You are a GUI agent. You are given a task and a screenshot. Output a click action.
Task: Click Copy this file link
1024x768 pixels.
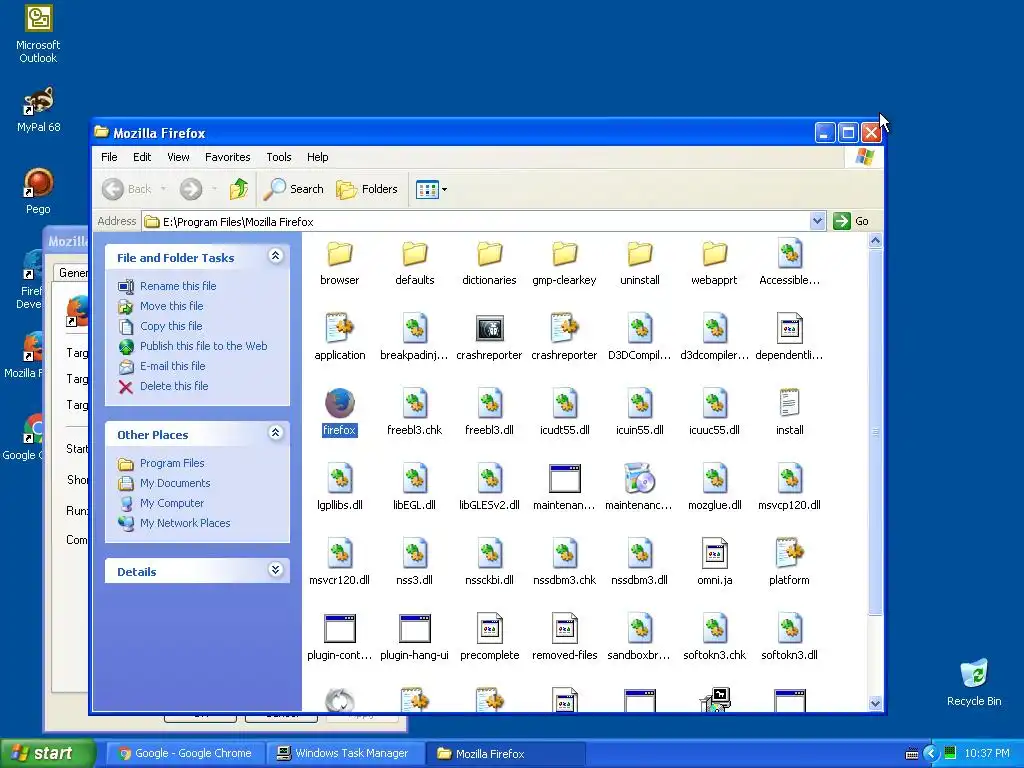[x=171, y=326]
